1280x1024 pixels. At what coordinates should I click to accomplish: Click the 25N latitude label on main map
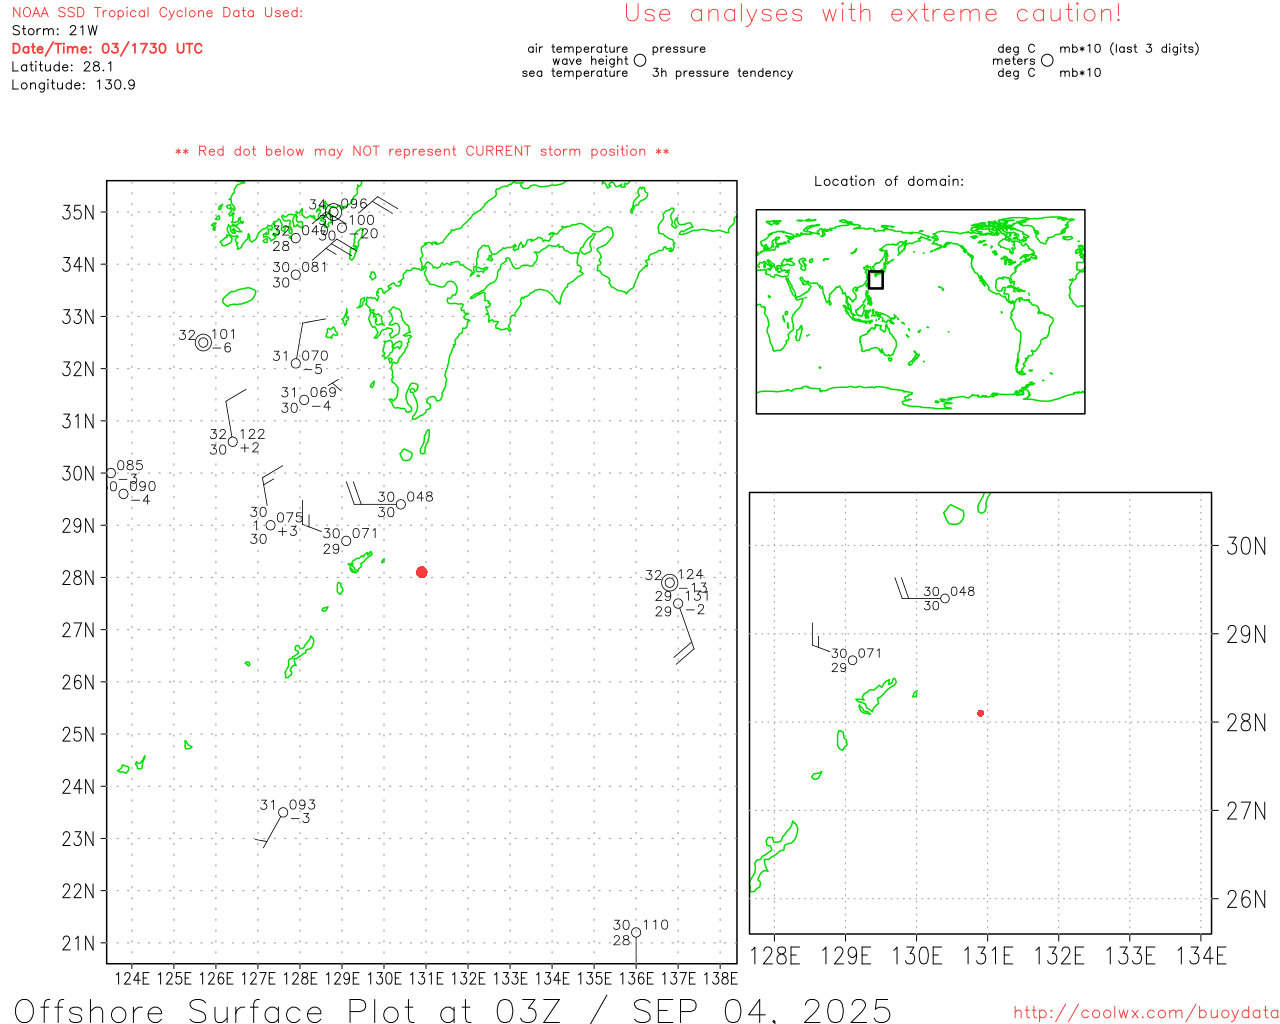pyautogui.click(x=78, y=734)
